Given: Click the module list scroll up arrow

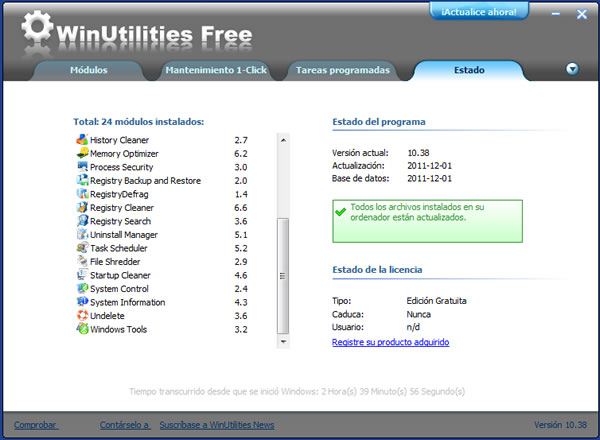Looking at the screenshot, I should 283,140.
